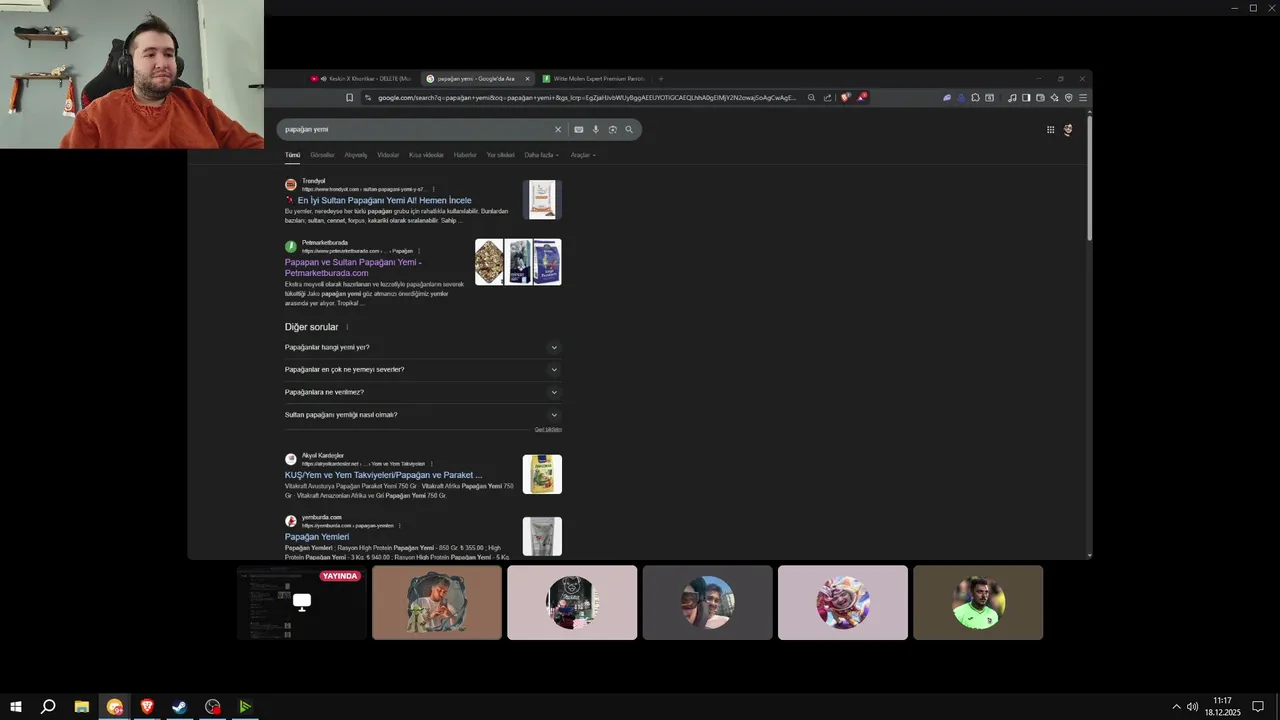Open the Brave Rewards triangle icon

coord(861,97)
